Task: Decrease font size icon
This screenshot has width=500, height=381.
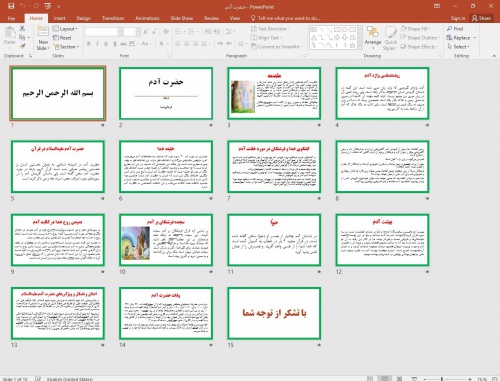Action: [154, 32]
